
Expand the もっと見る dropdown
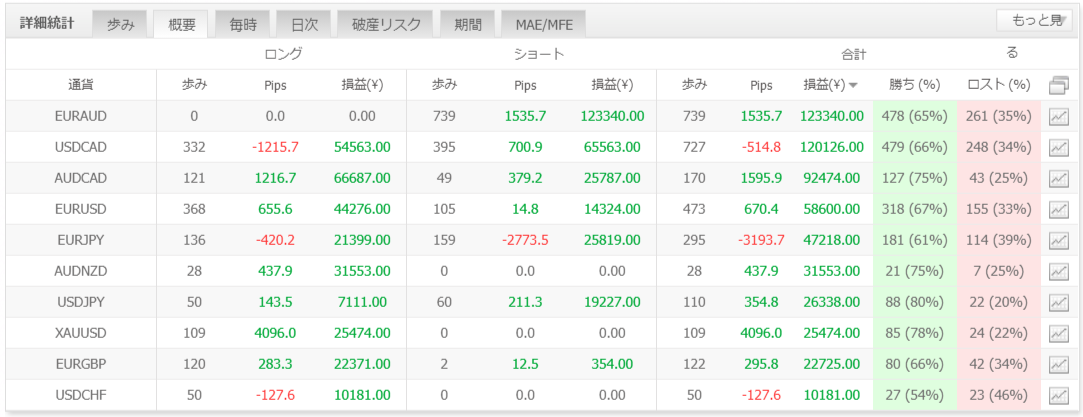point(1037,21)
